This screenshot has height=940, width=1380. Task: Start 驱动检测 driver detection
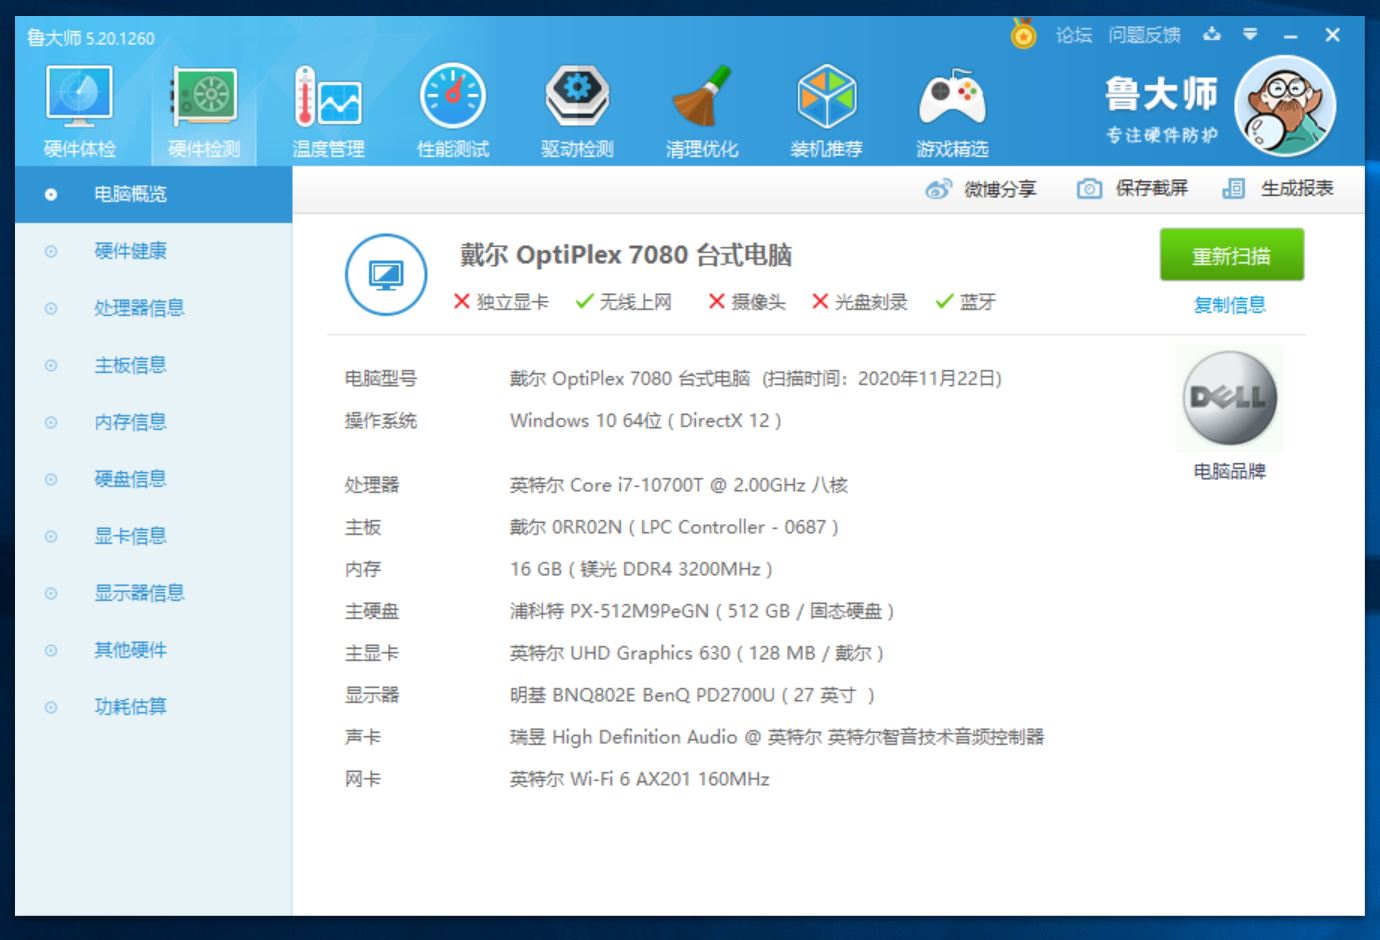pyautogui.click(x=575, y=105)
